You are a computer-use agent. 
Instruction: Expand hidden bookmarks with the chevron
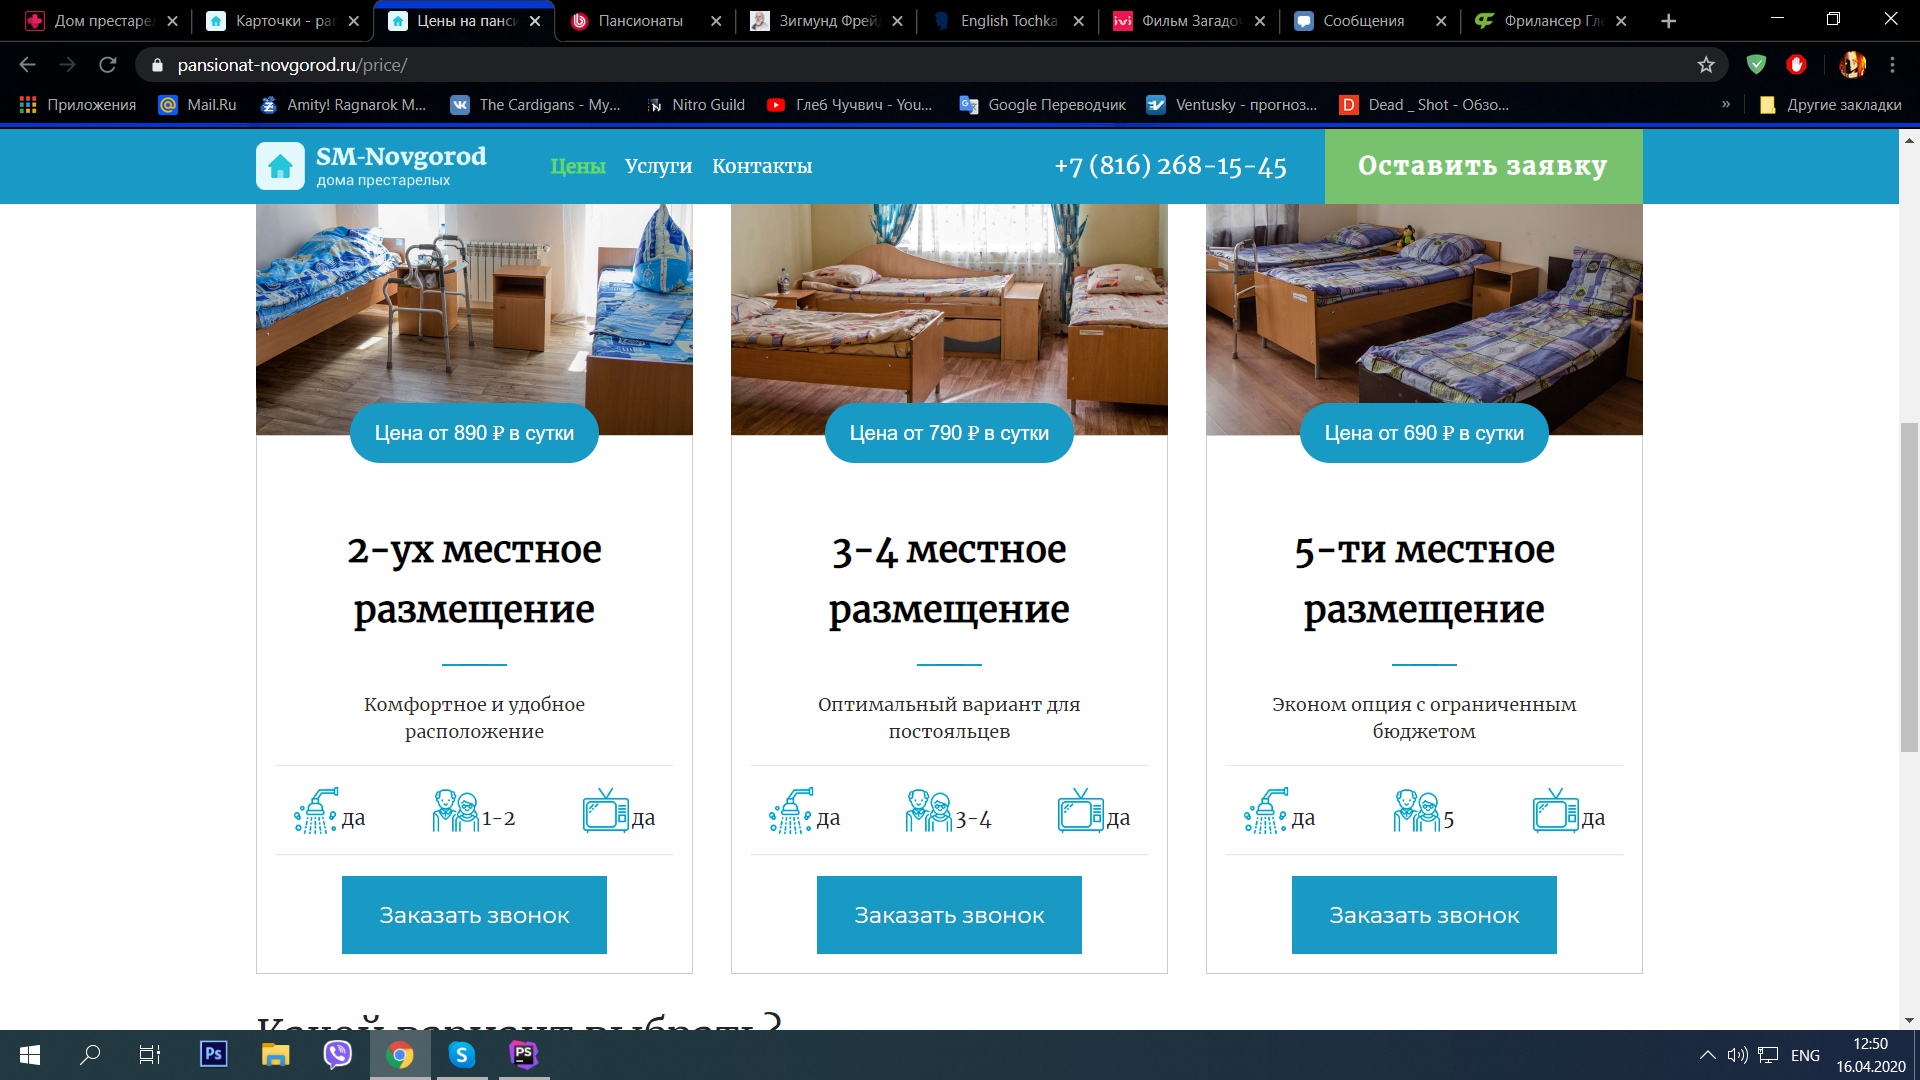(x=1726, y=104)
